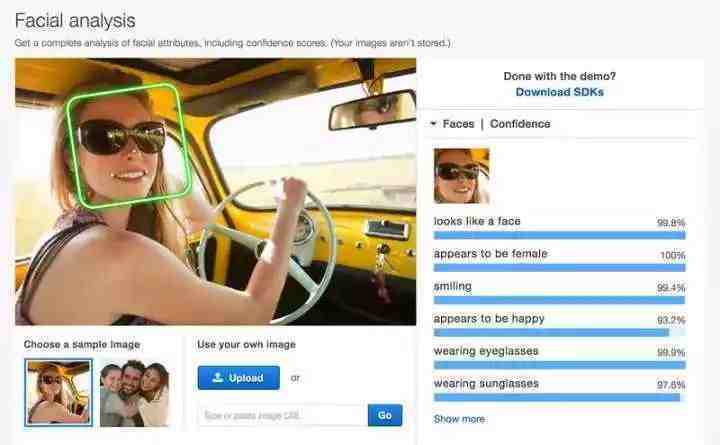720x445 pixels.
Task: Click the smiling confidence bar
Action: 559,300
